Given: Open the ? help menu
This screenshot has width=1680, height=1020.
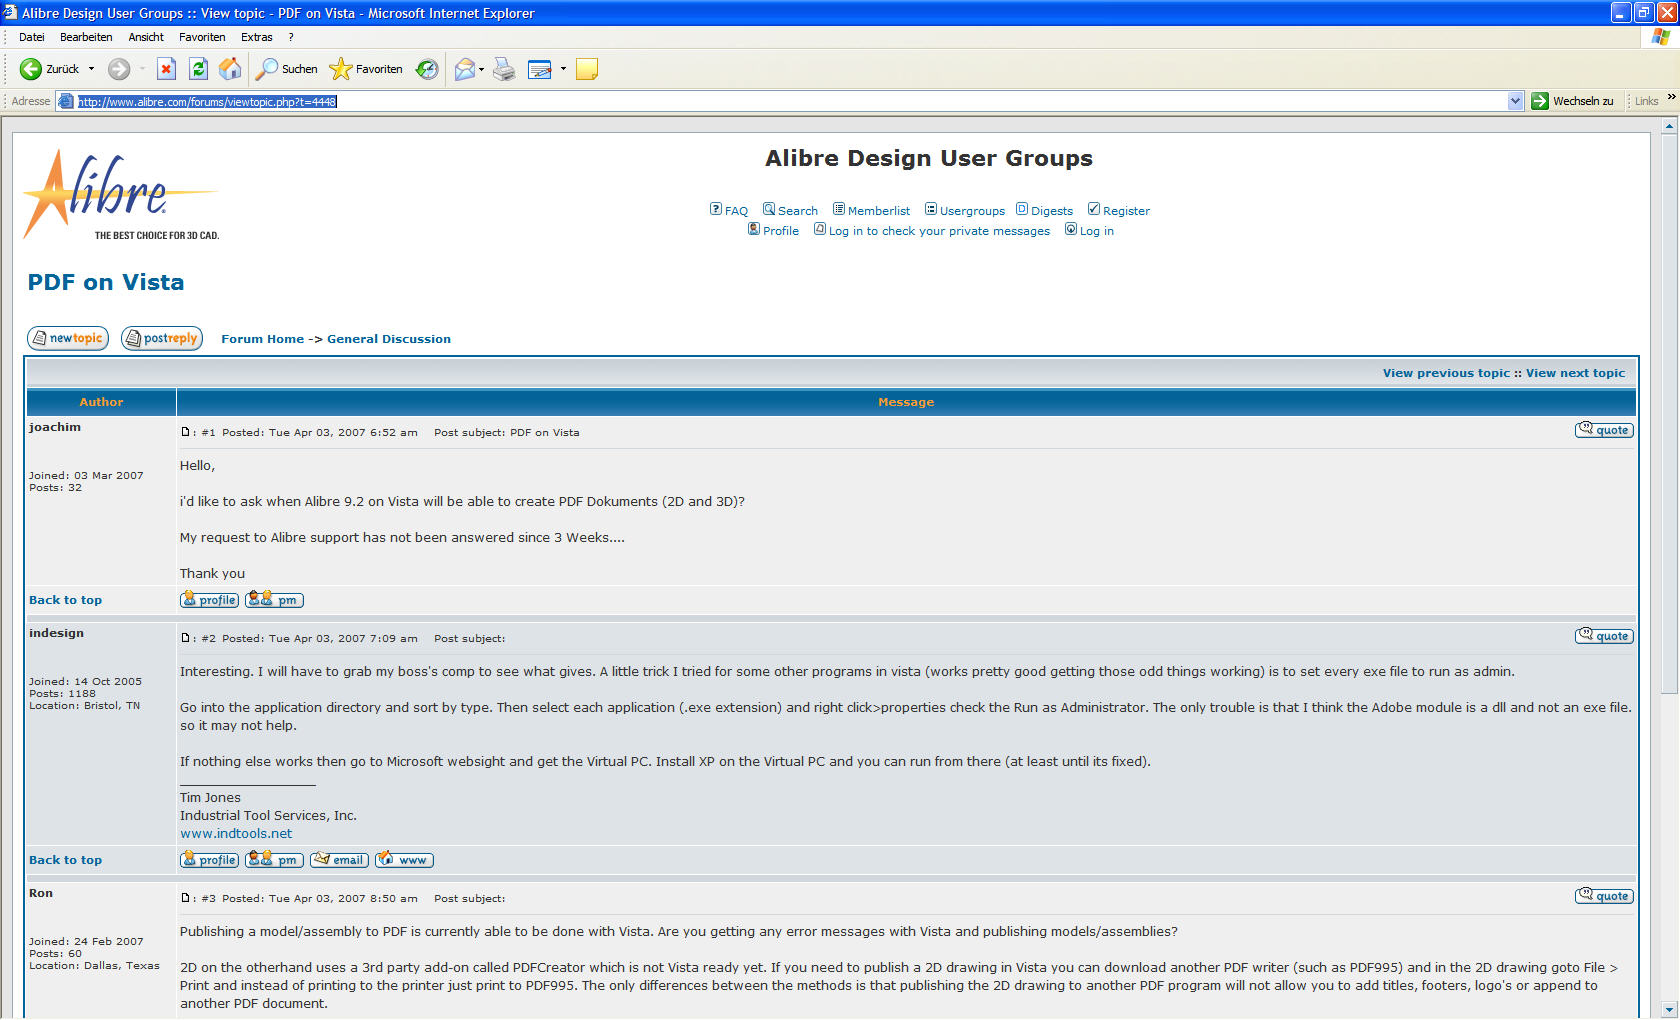Looking at the screenshot, I should (291, 37).
